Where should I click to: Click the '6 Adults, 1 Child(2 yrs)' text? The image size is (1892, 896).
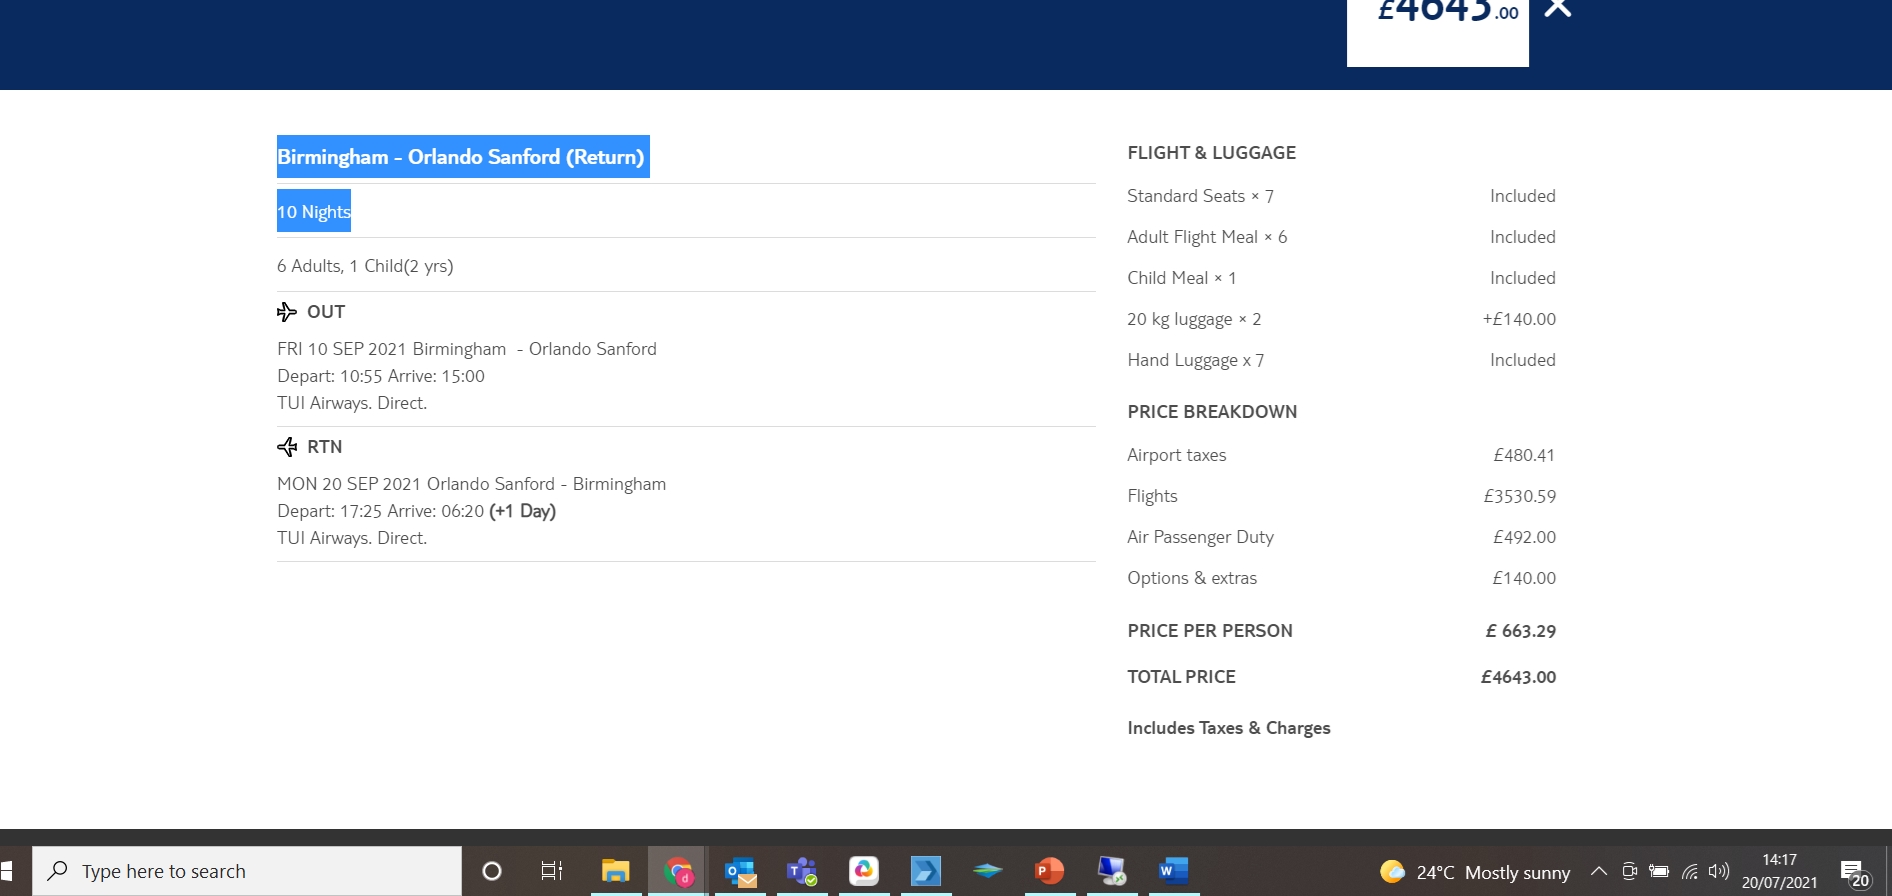pyautogui.click(x=365, y=266)
